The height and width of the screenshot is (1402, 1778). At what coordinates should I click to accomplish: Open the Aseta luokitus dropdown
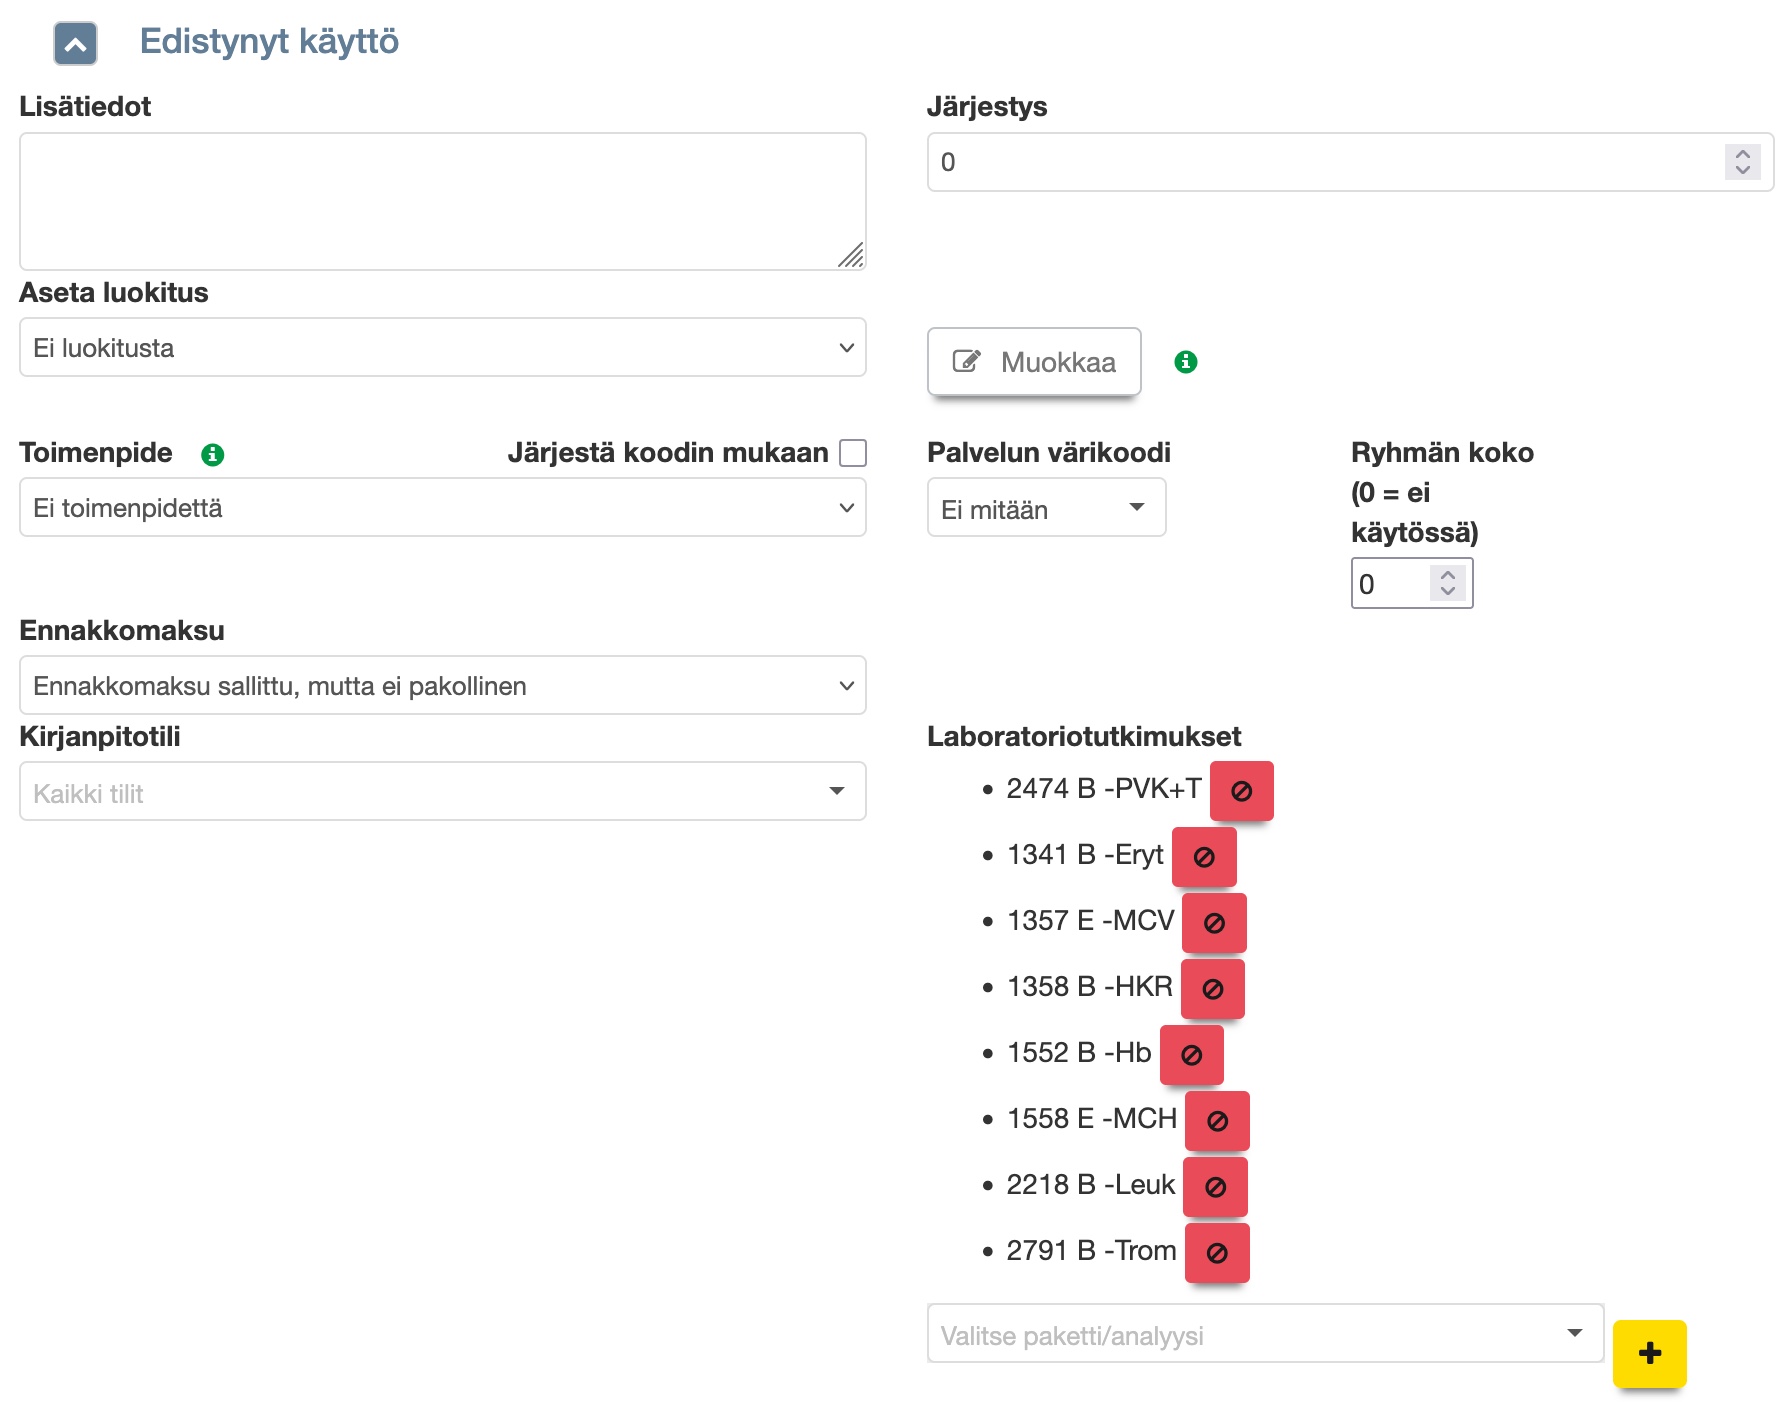pos(442,348)
